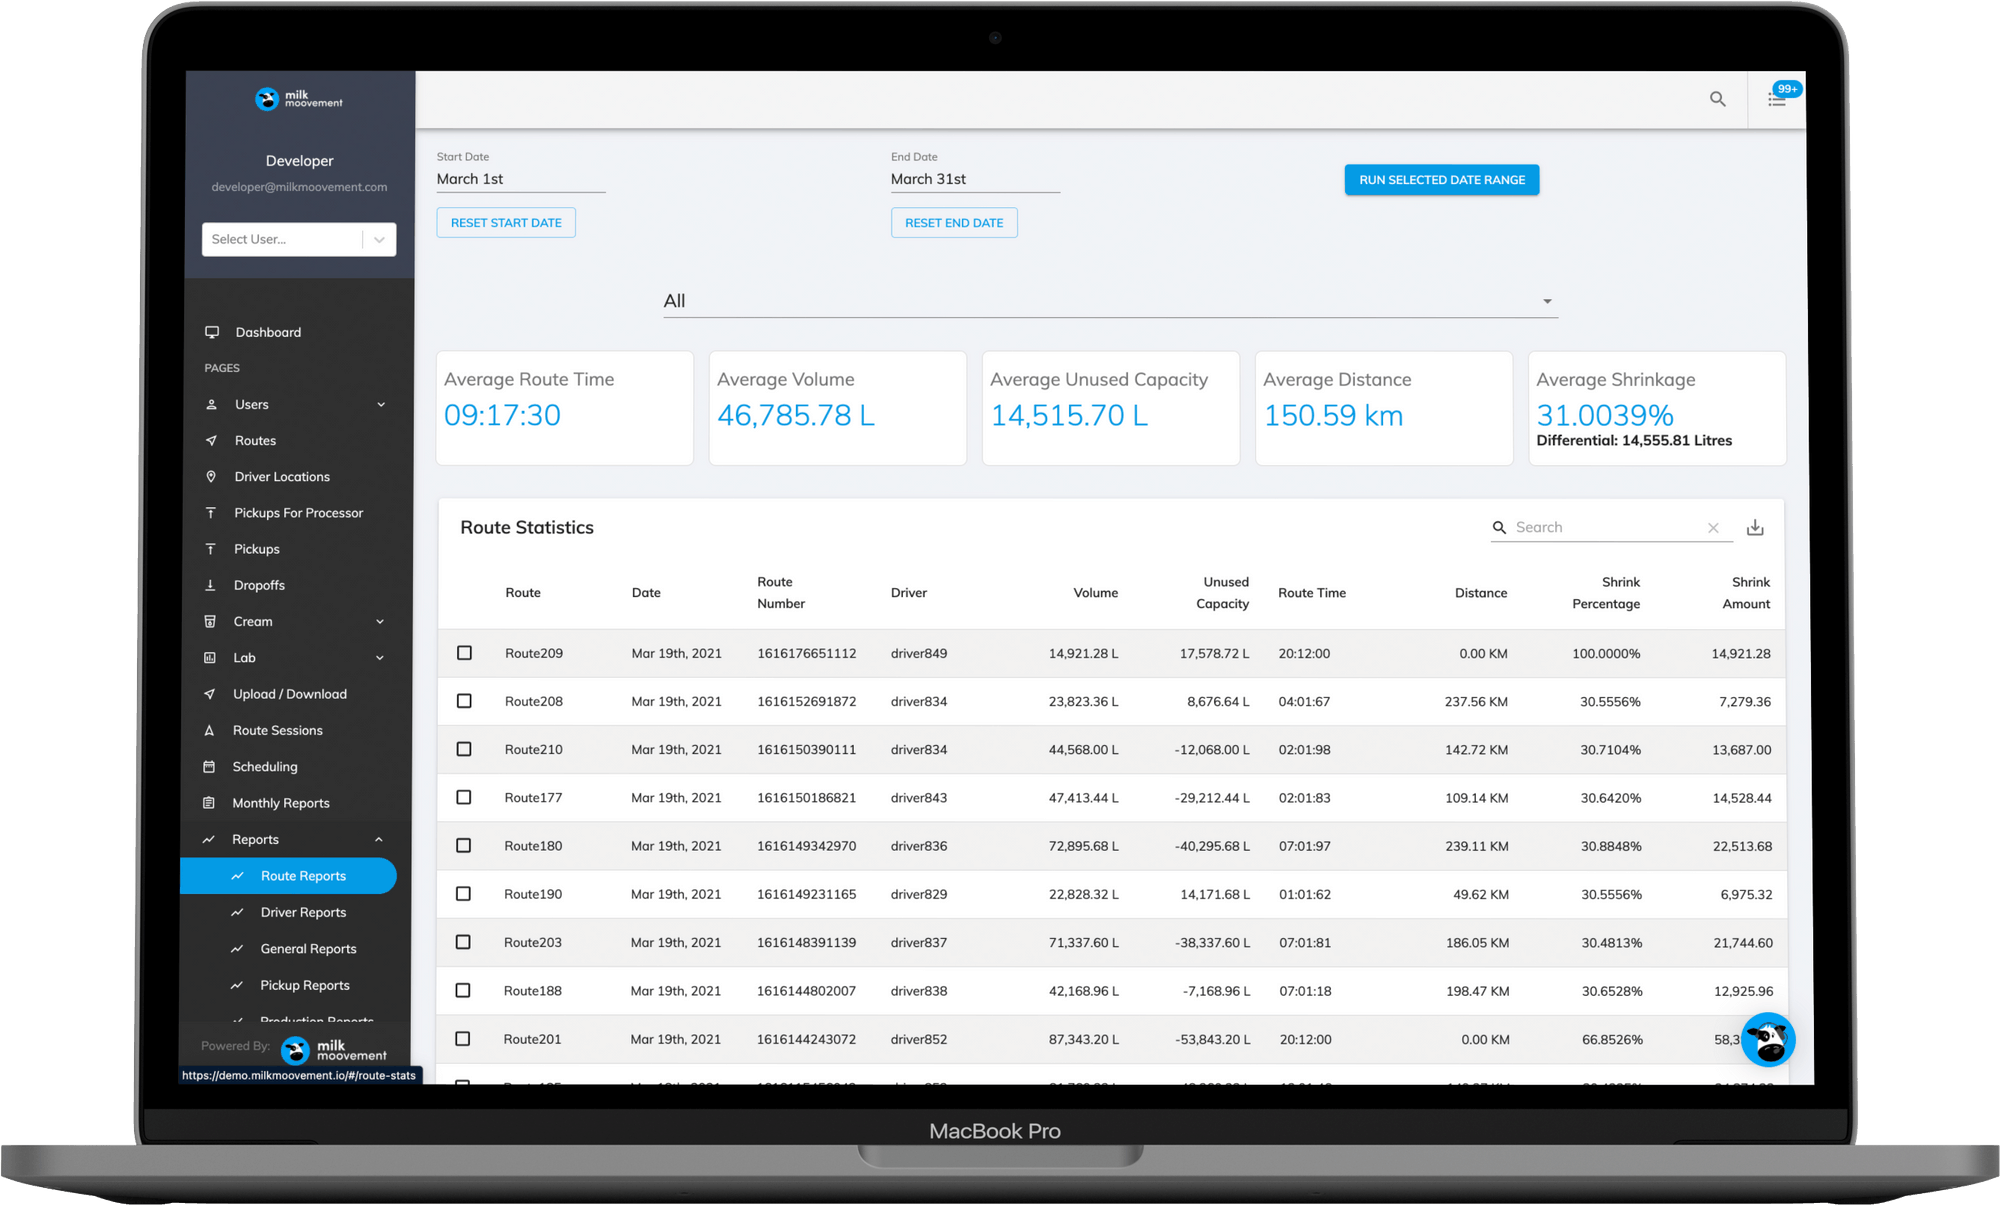Go to Monthly Reports page
2000x1205 pixels.
coord(281,803)
